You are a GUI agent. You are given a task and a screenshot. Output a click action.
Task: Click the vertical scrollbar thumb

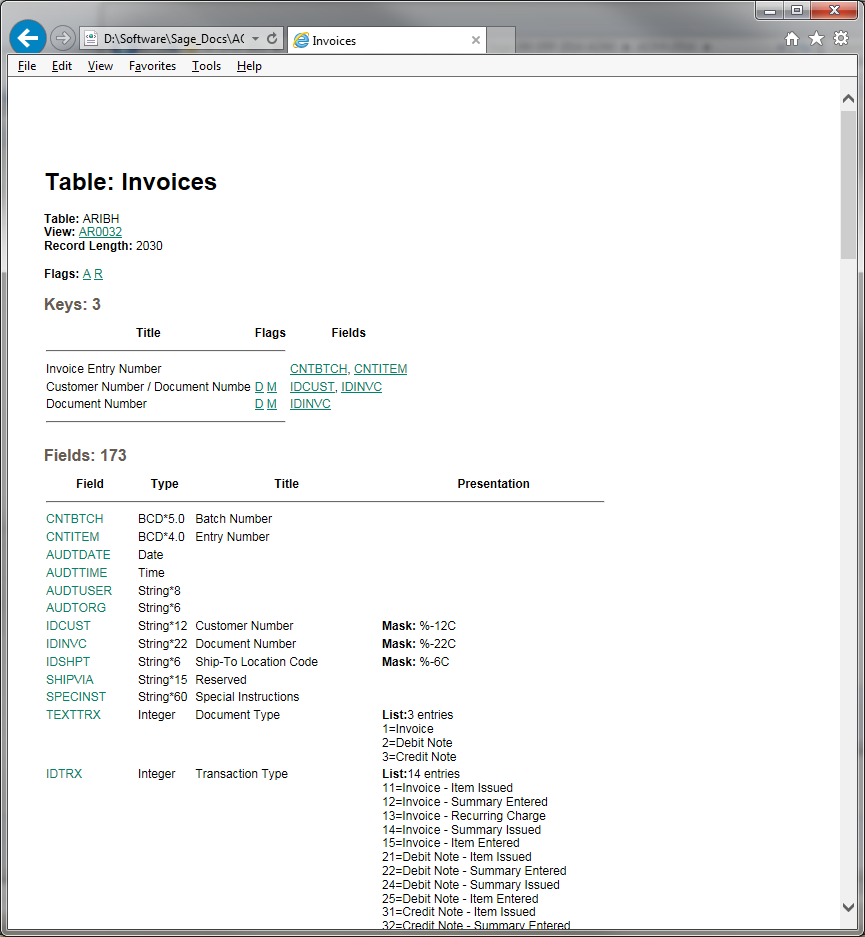(848, 185)
